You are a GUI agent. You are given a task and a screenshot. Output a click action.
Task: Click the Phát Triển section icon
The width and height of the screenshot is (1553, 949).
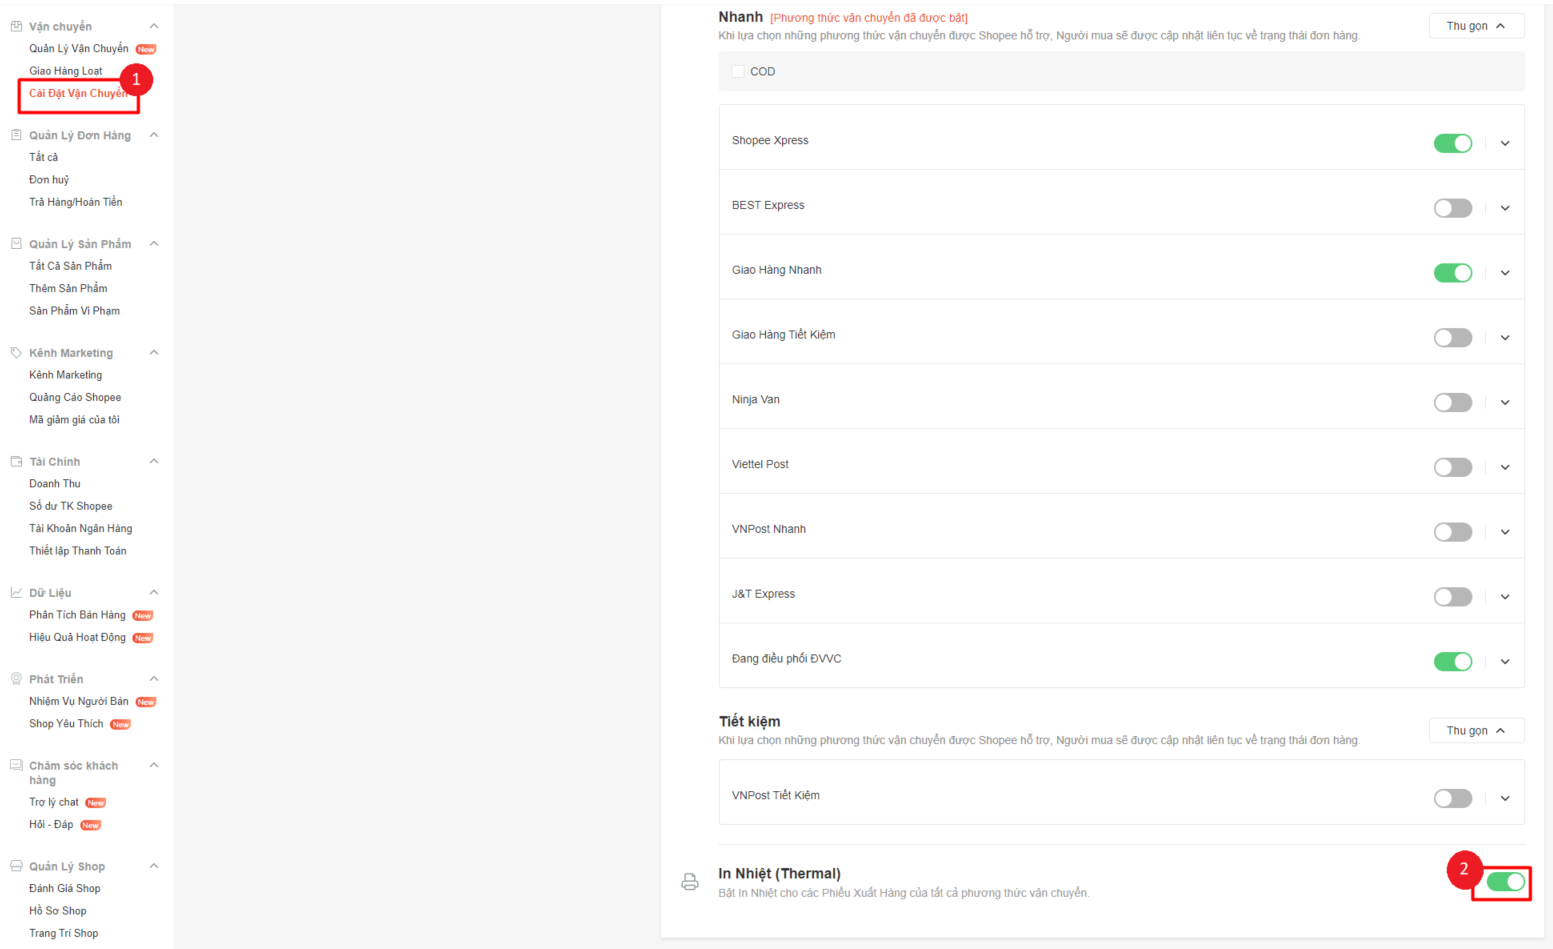click(x=16, y=679)
